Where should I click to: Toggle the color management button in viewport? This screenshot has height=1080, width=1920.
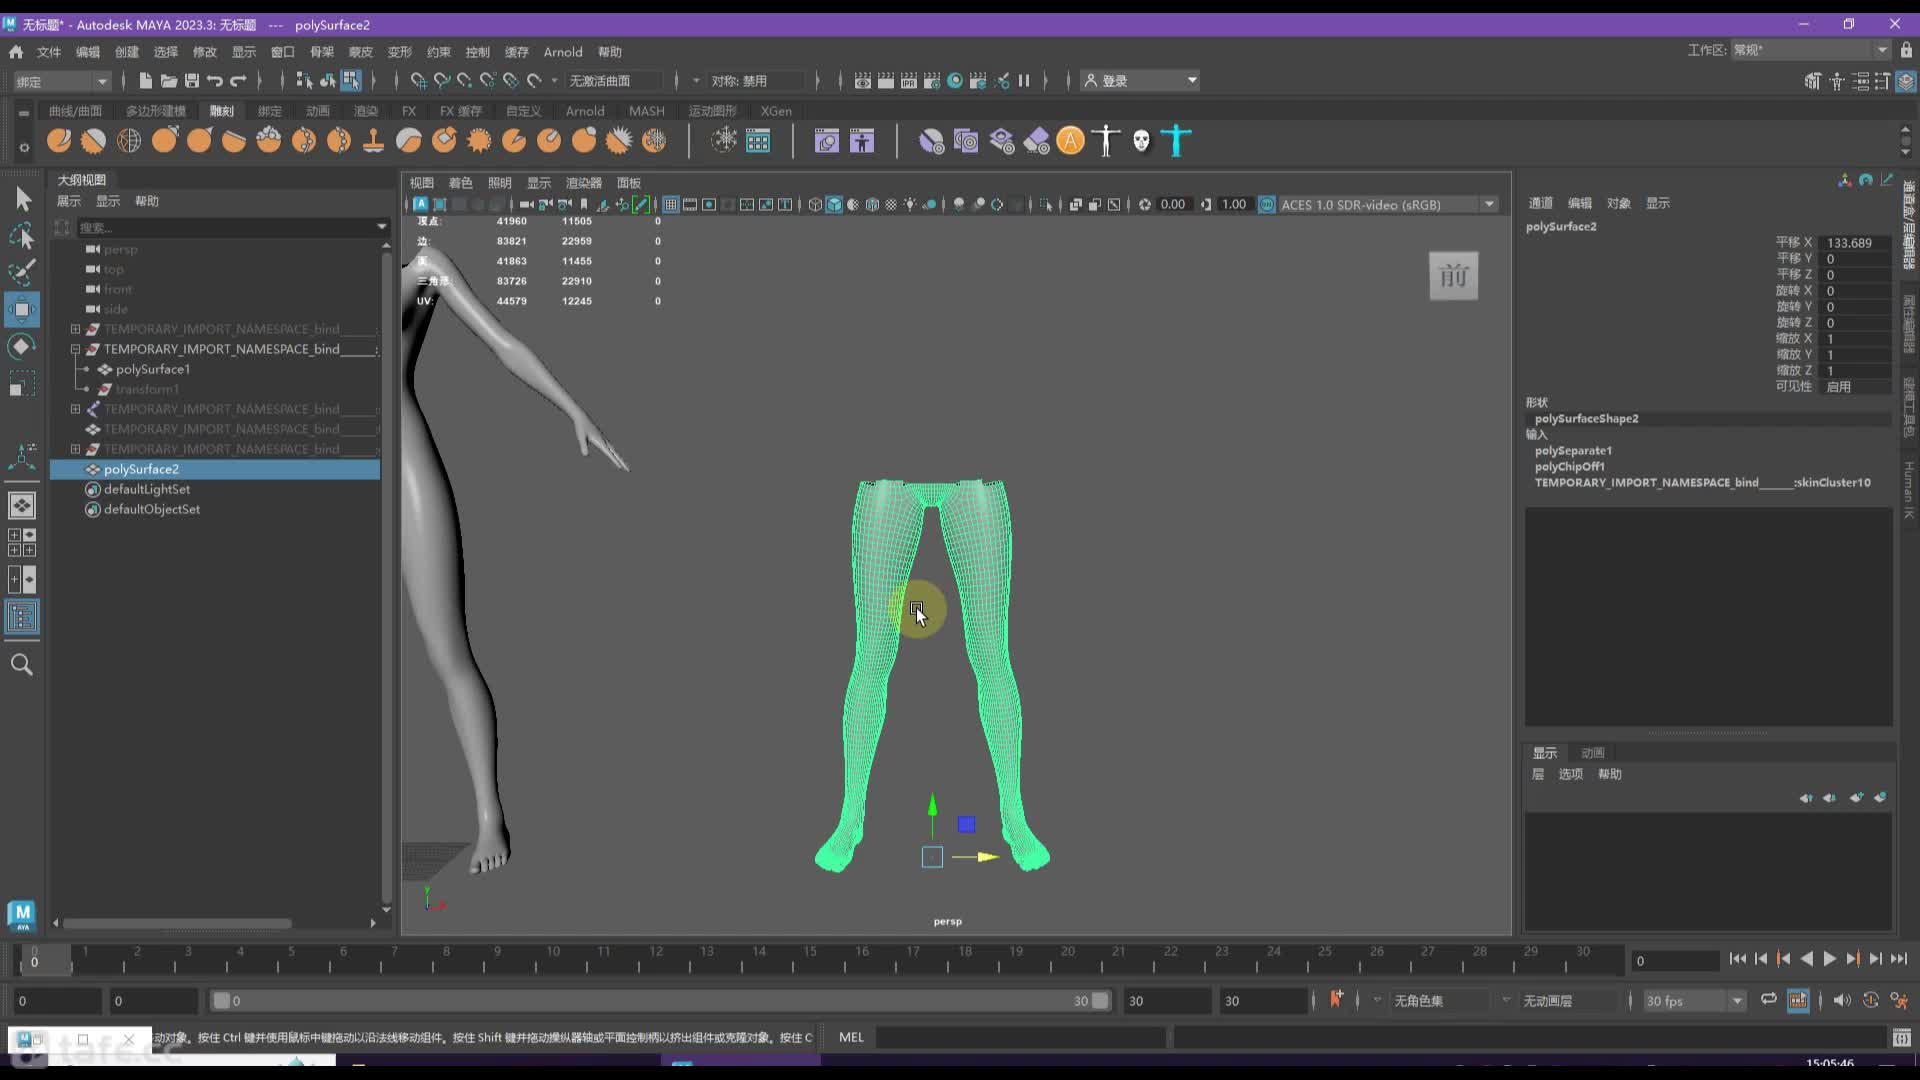[x=1267, y=204]
